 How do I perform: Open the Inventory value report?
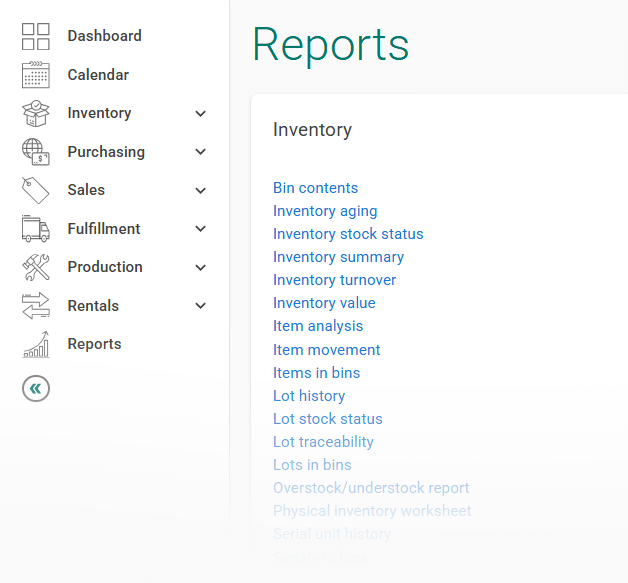[x=324, y=303]
